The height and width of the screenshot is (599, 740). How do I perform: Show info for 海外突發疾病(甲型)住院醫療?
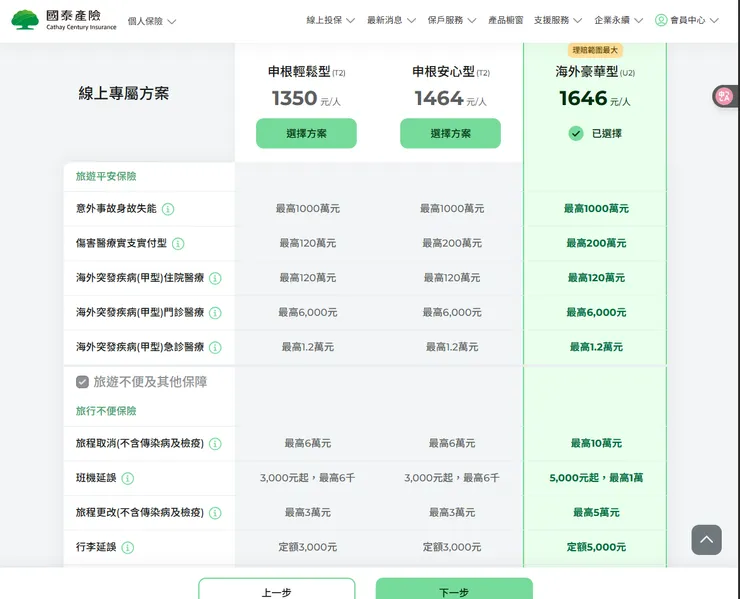pyautogui.click(x=215, y=278)
